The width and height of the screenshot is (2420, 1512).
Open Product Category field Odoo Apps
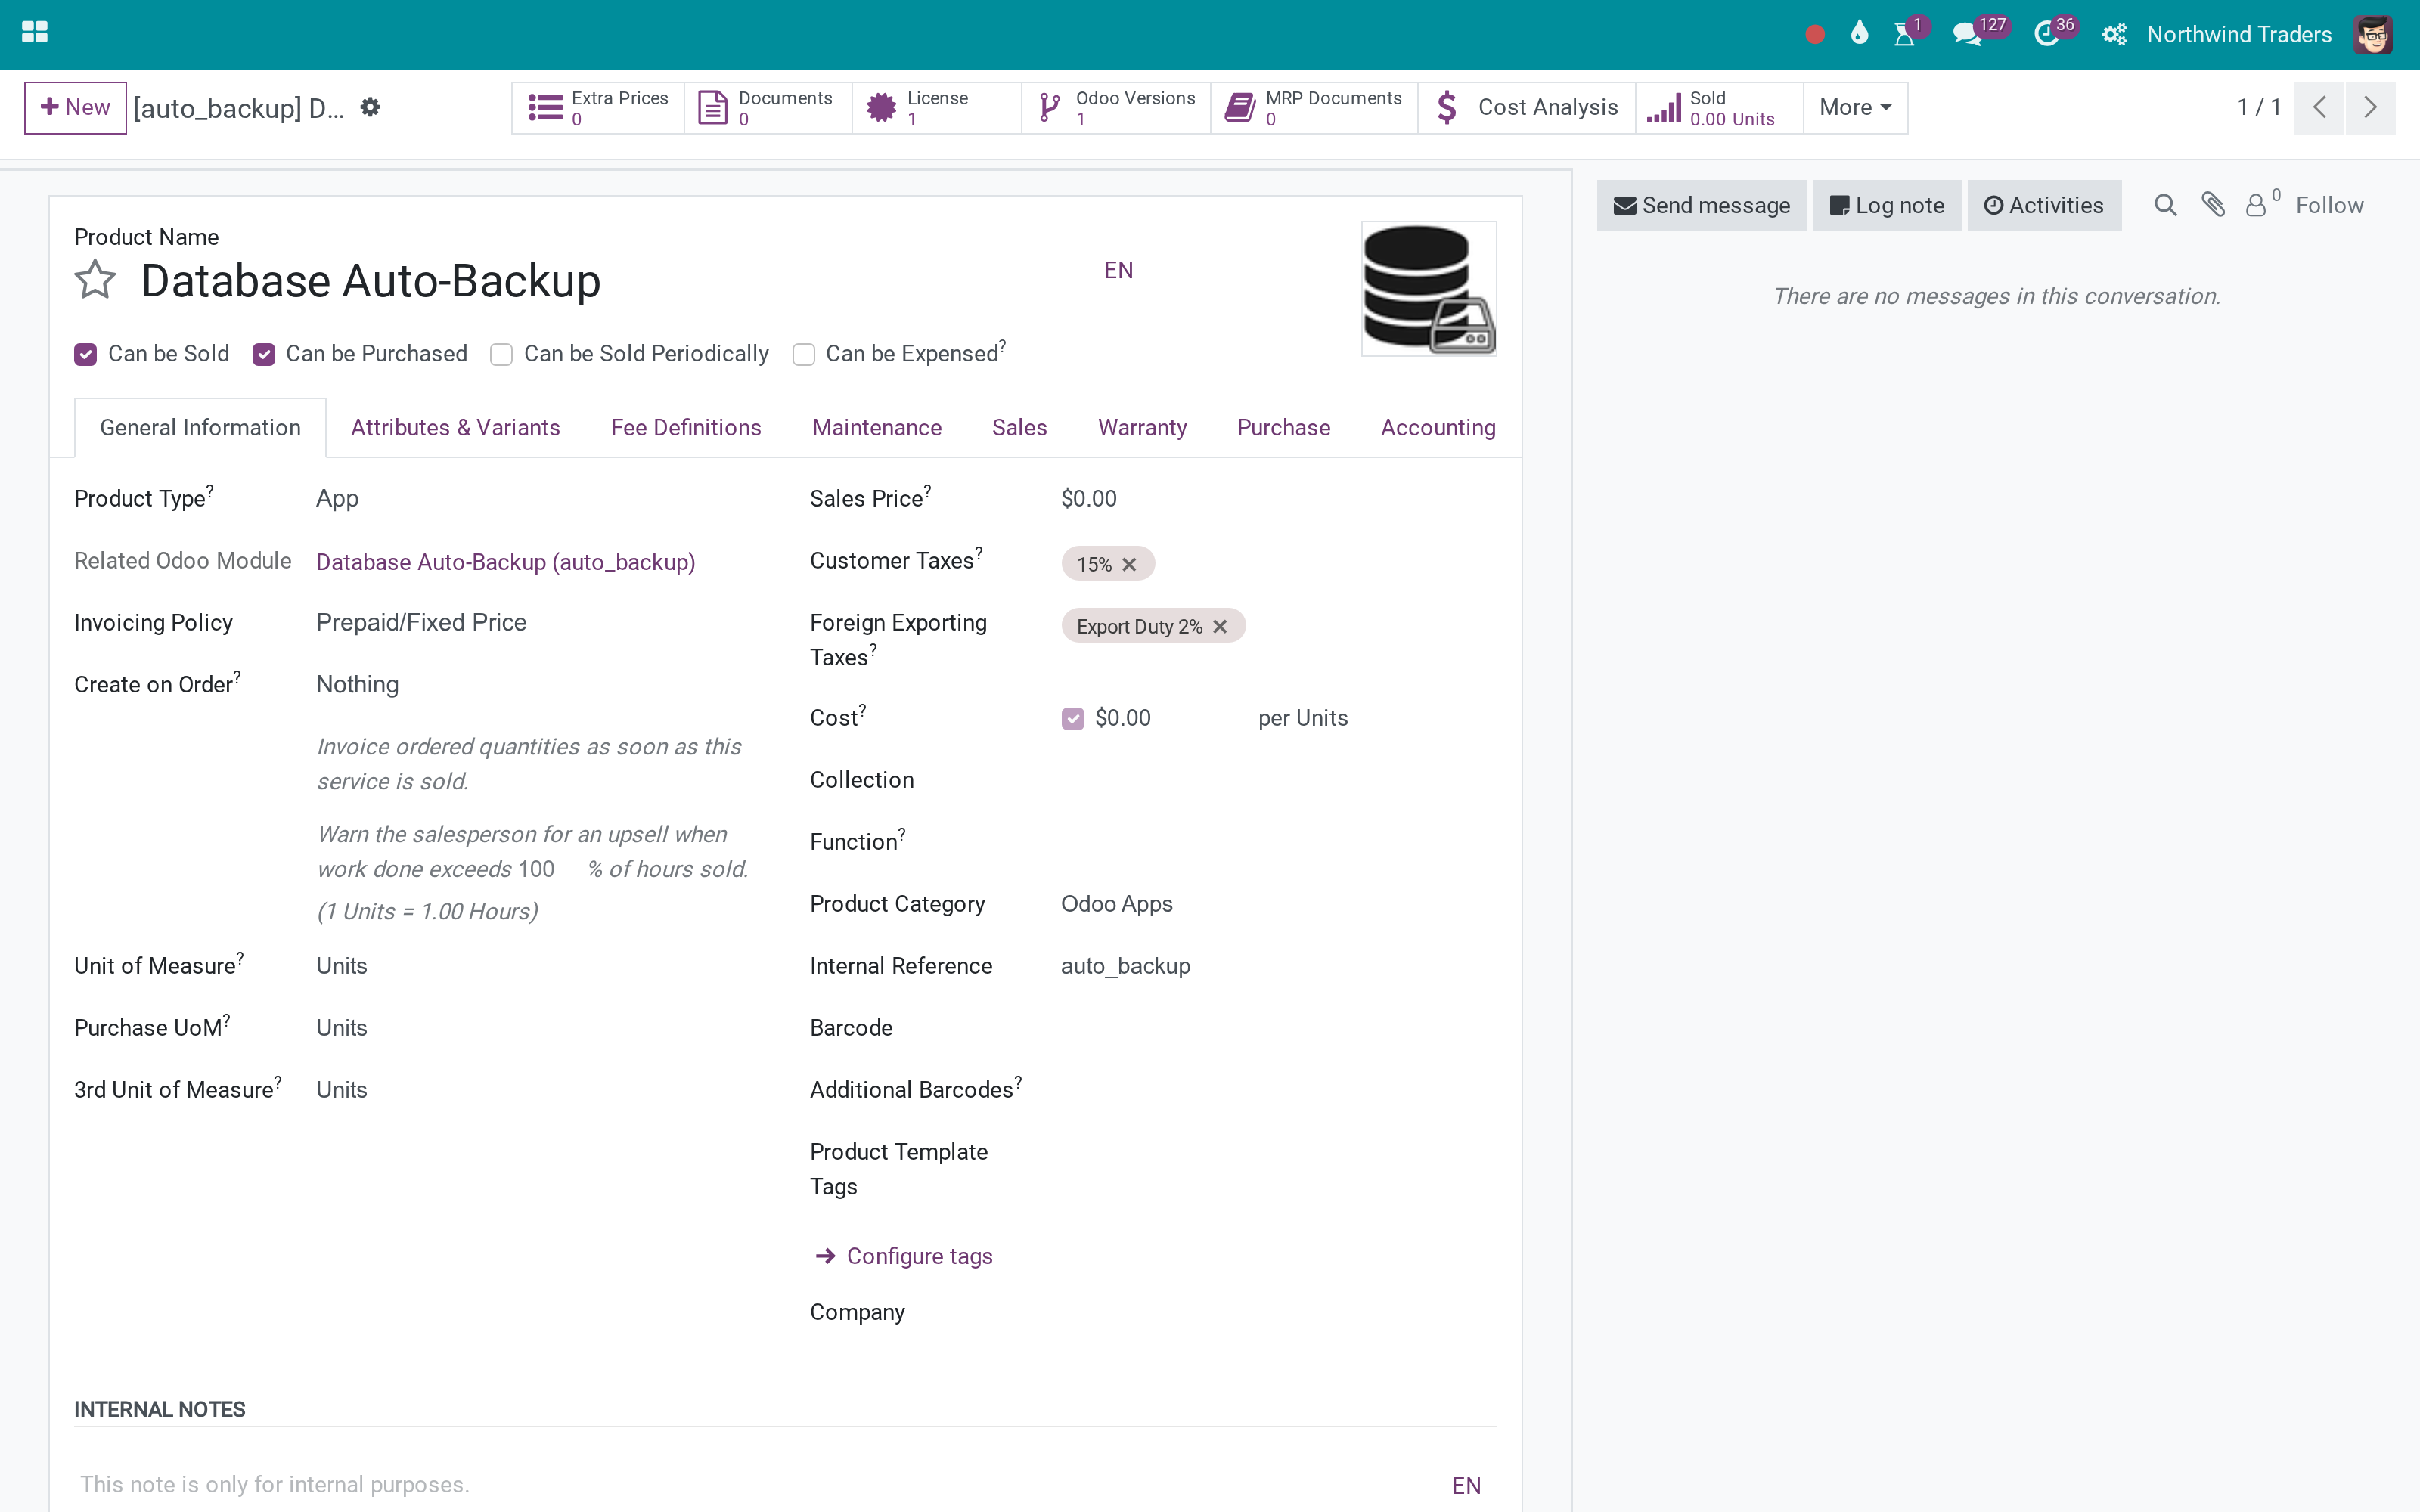click(1278, 904)
